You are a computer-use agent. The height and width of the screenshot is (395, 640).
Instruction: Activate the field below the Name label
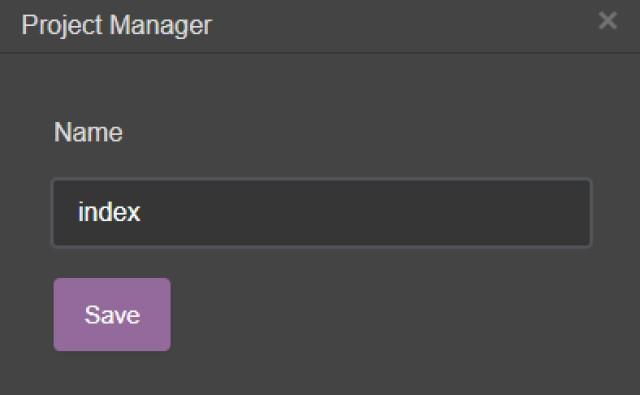tap(321, 213)
